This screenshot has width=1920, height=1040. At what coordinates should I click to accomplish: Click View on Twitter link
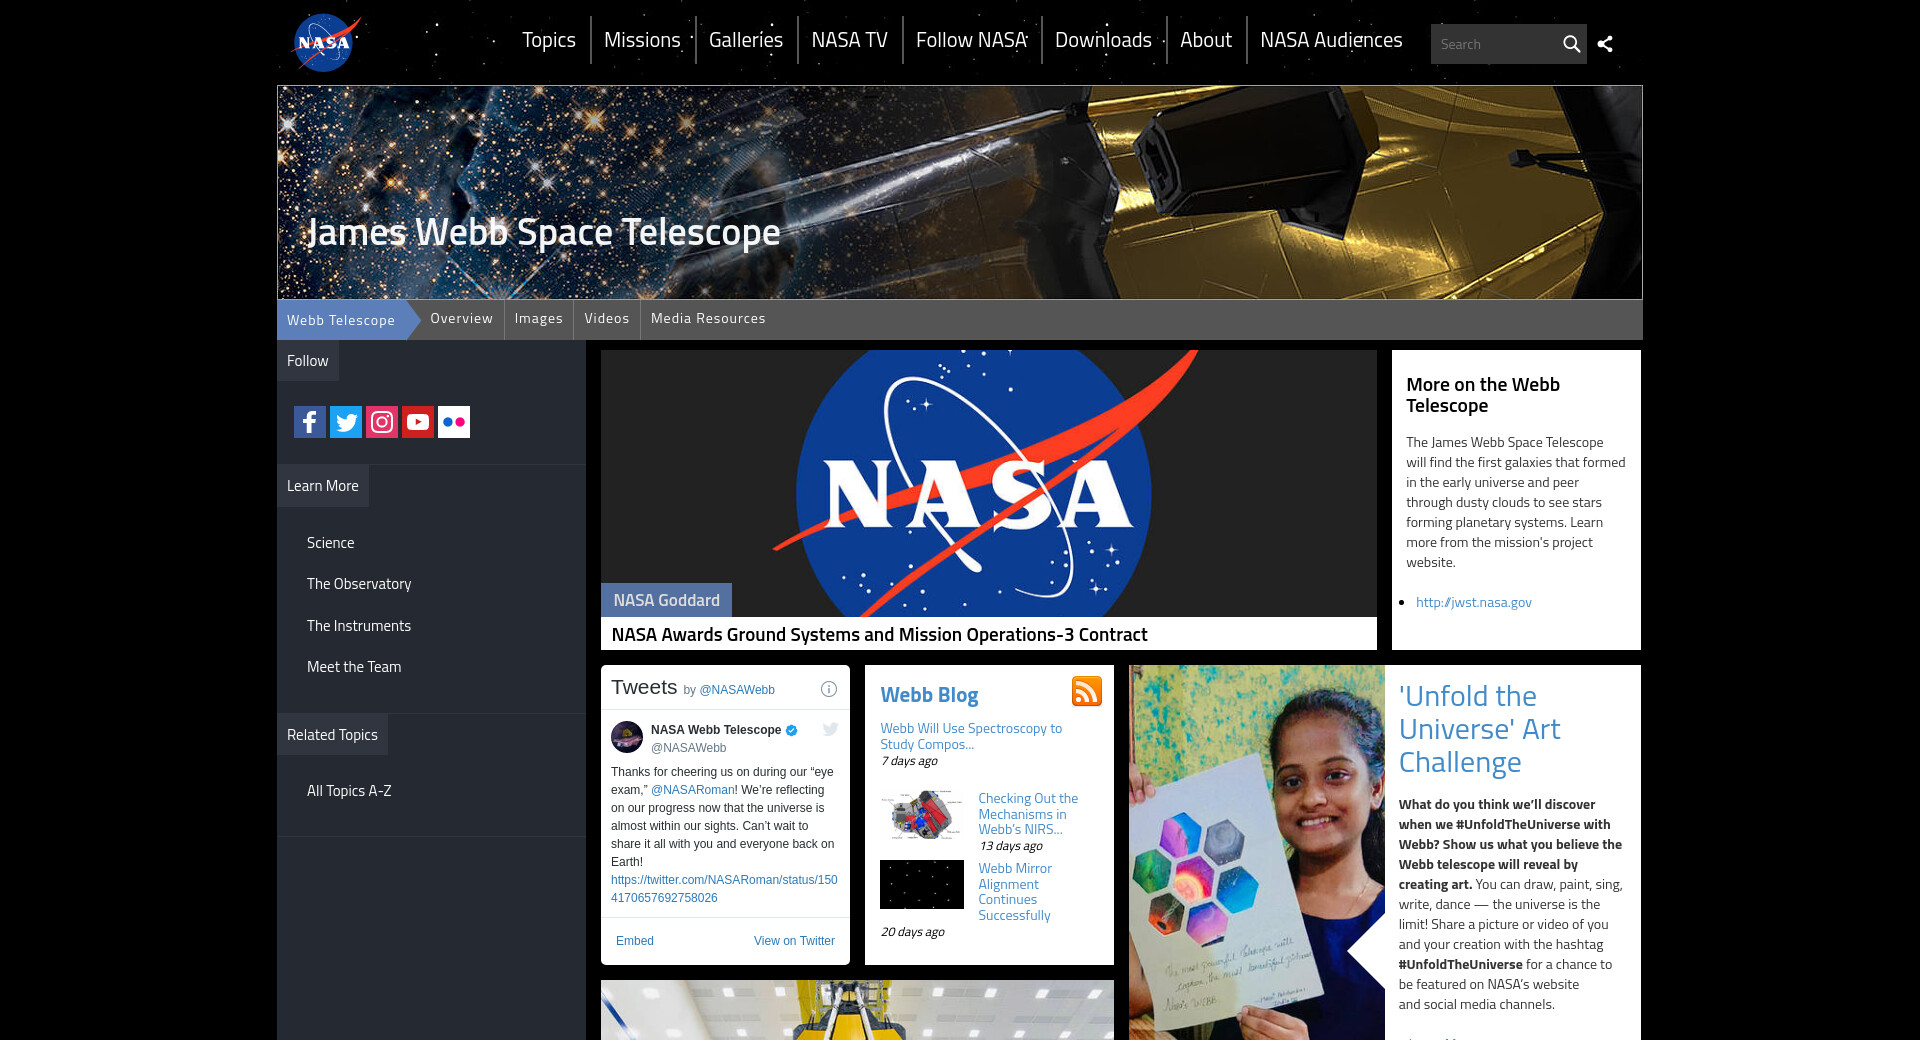click(x=794, y=941)
